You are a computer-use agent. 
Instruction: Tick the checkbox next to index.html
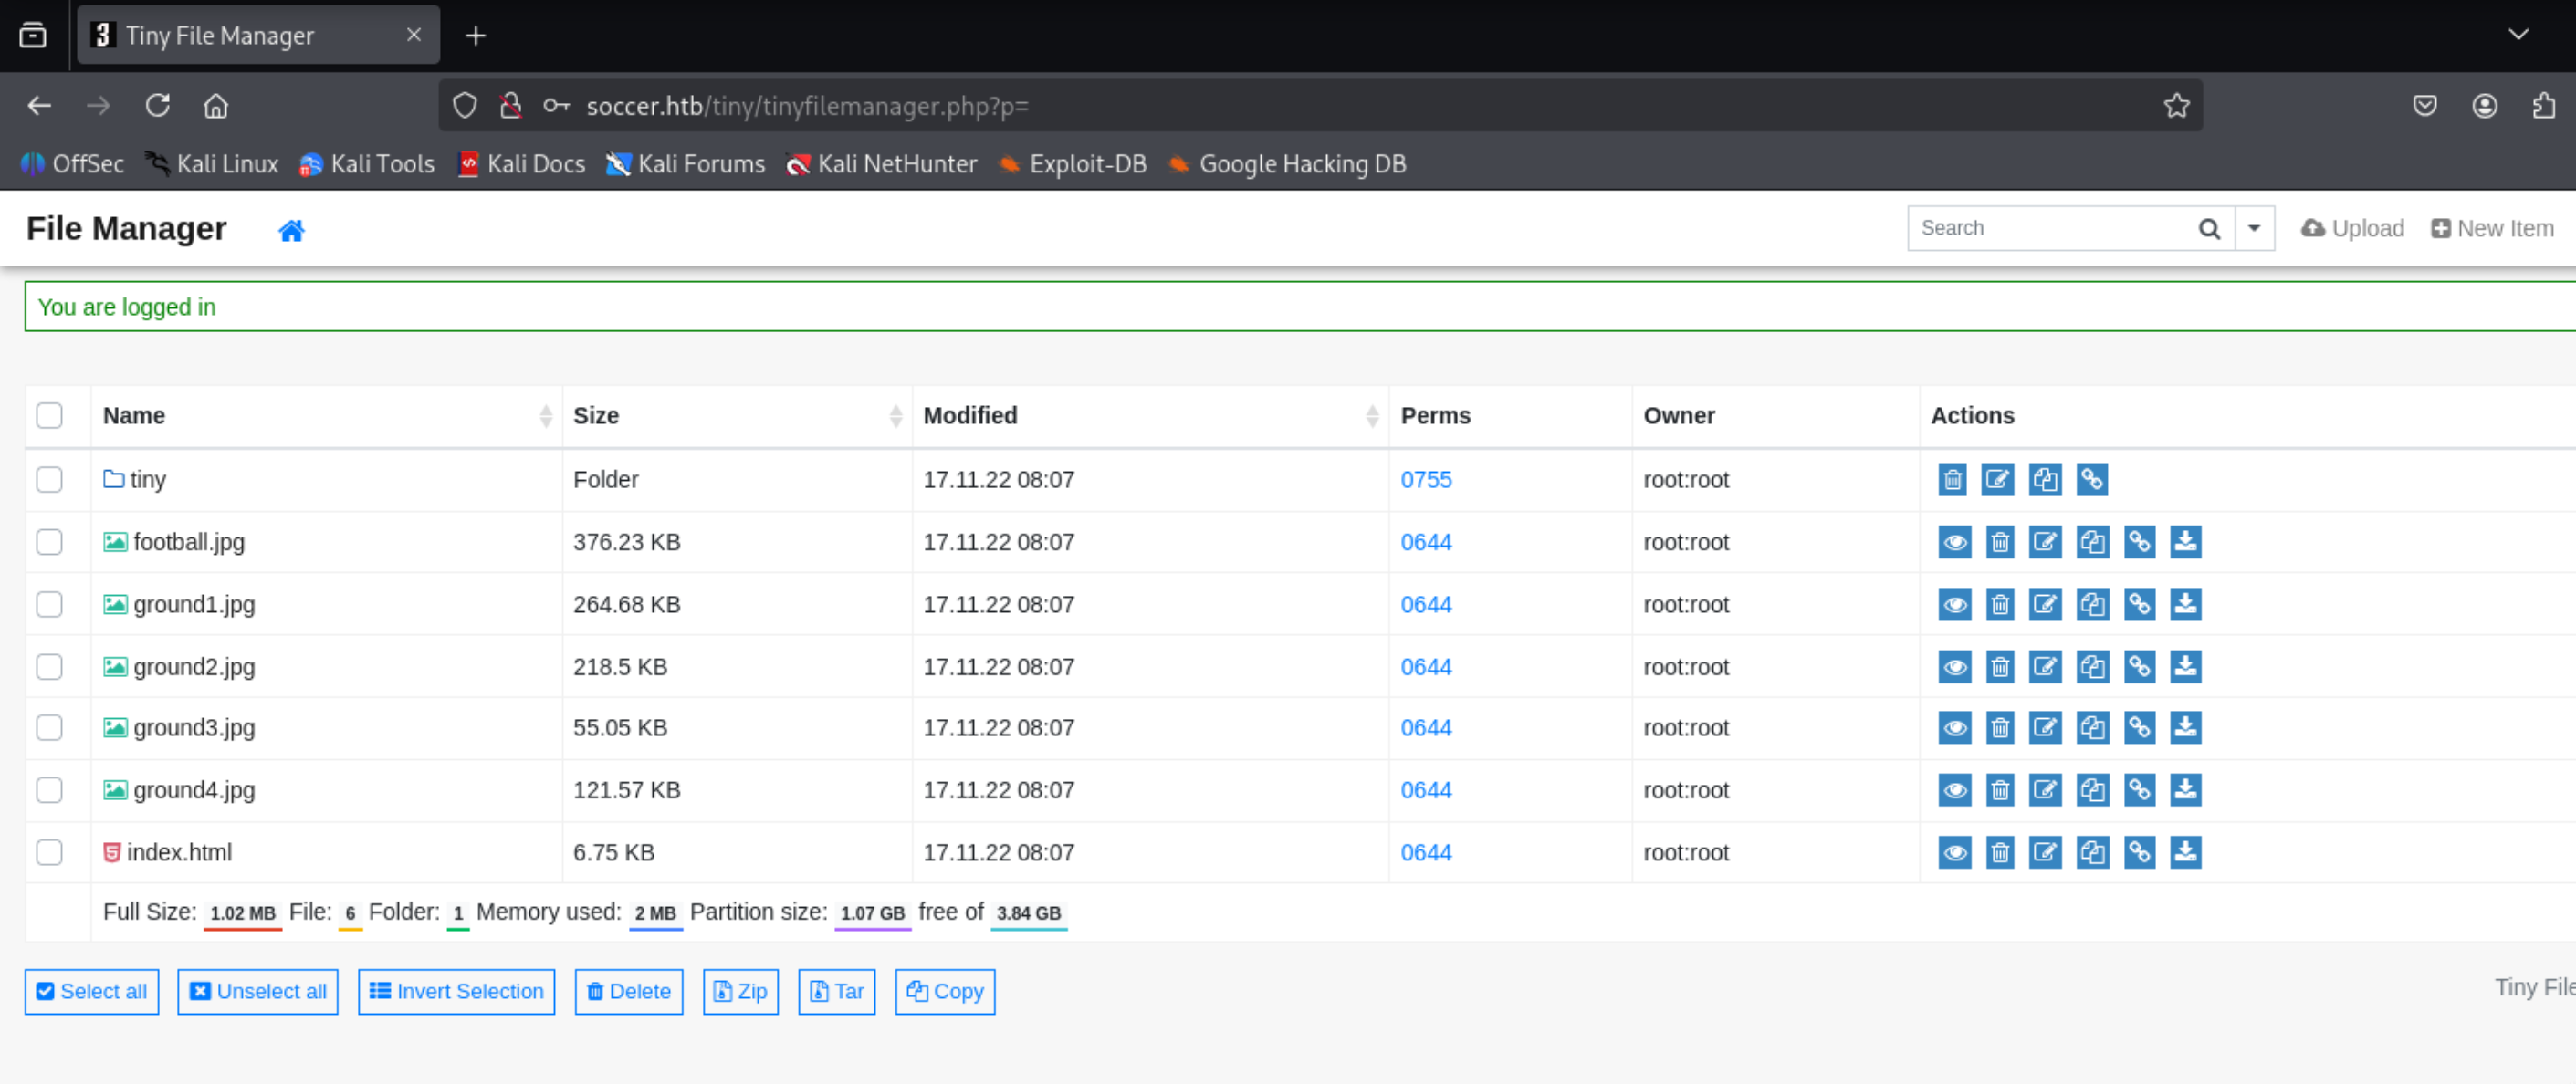tap(49, 852)
